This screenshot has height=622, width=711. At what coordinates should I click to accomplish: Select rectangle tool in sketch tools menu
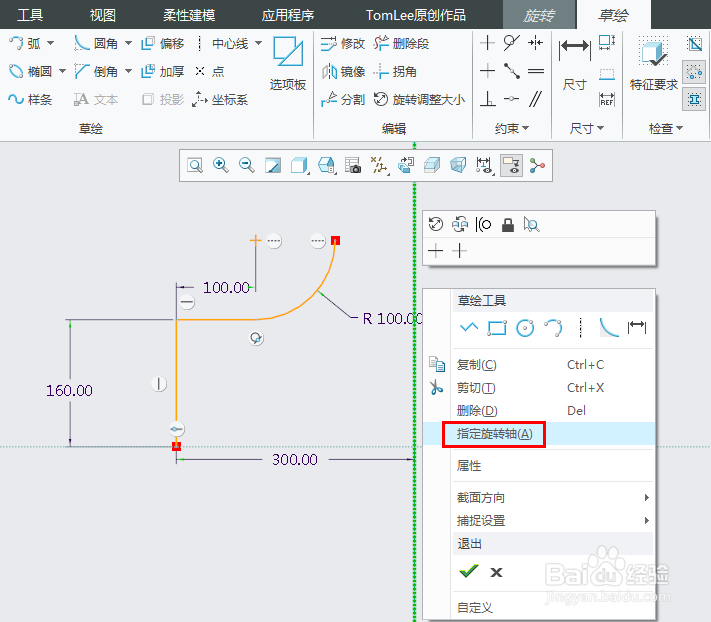click(x=497, y=328)
